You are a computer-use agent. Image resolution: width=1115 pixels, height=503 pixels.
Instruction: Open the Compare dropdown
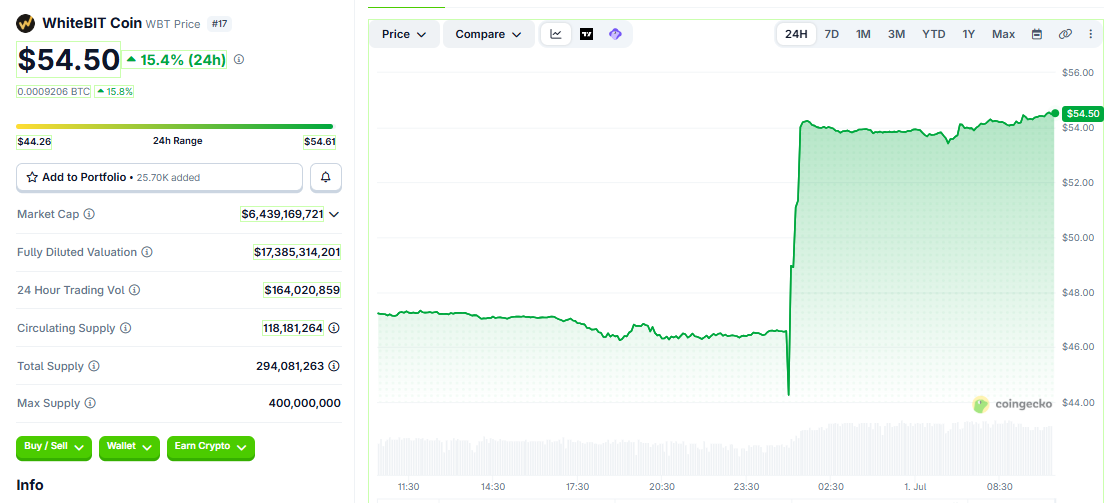489,34
